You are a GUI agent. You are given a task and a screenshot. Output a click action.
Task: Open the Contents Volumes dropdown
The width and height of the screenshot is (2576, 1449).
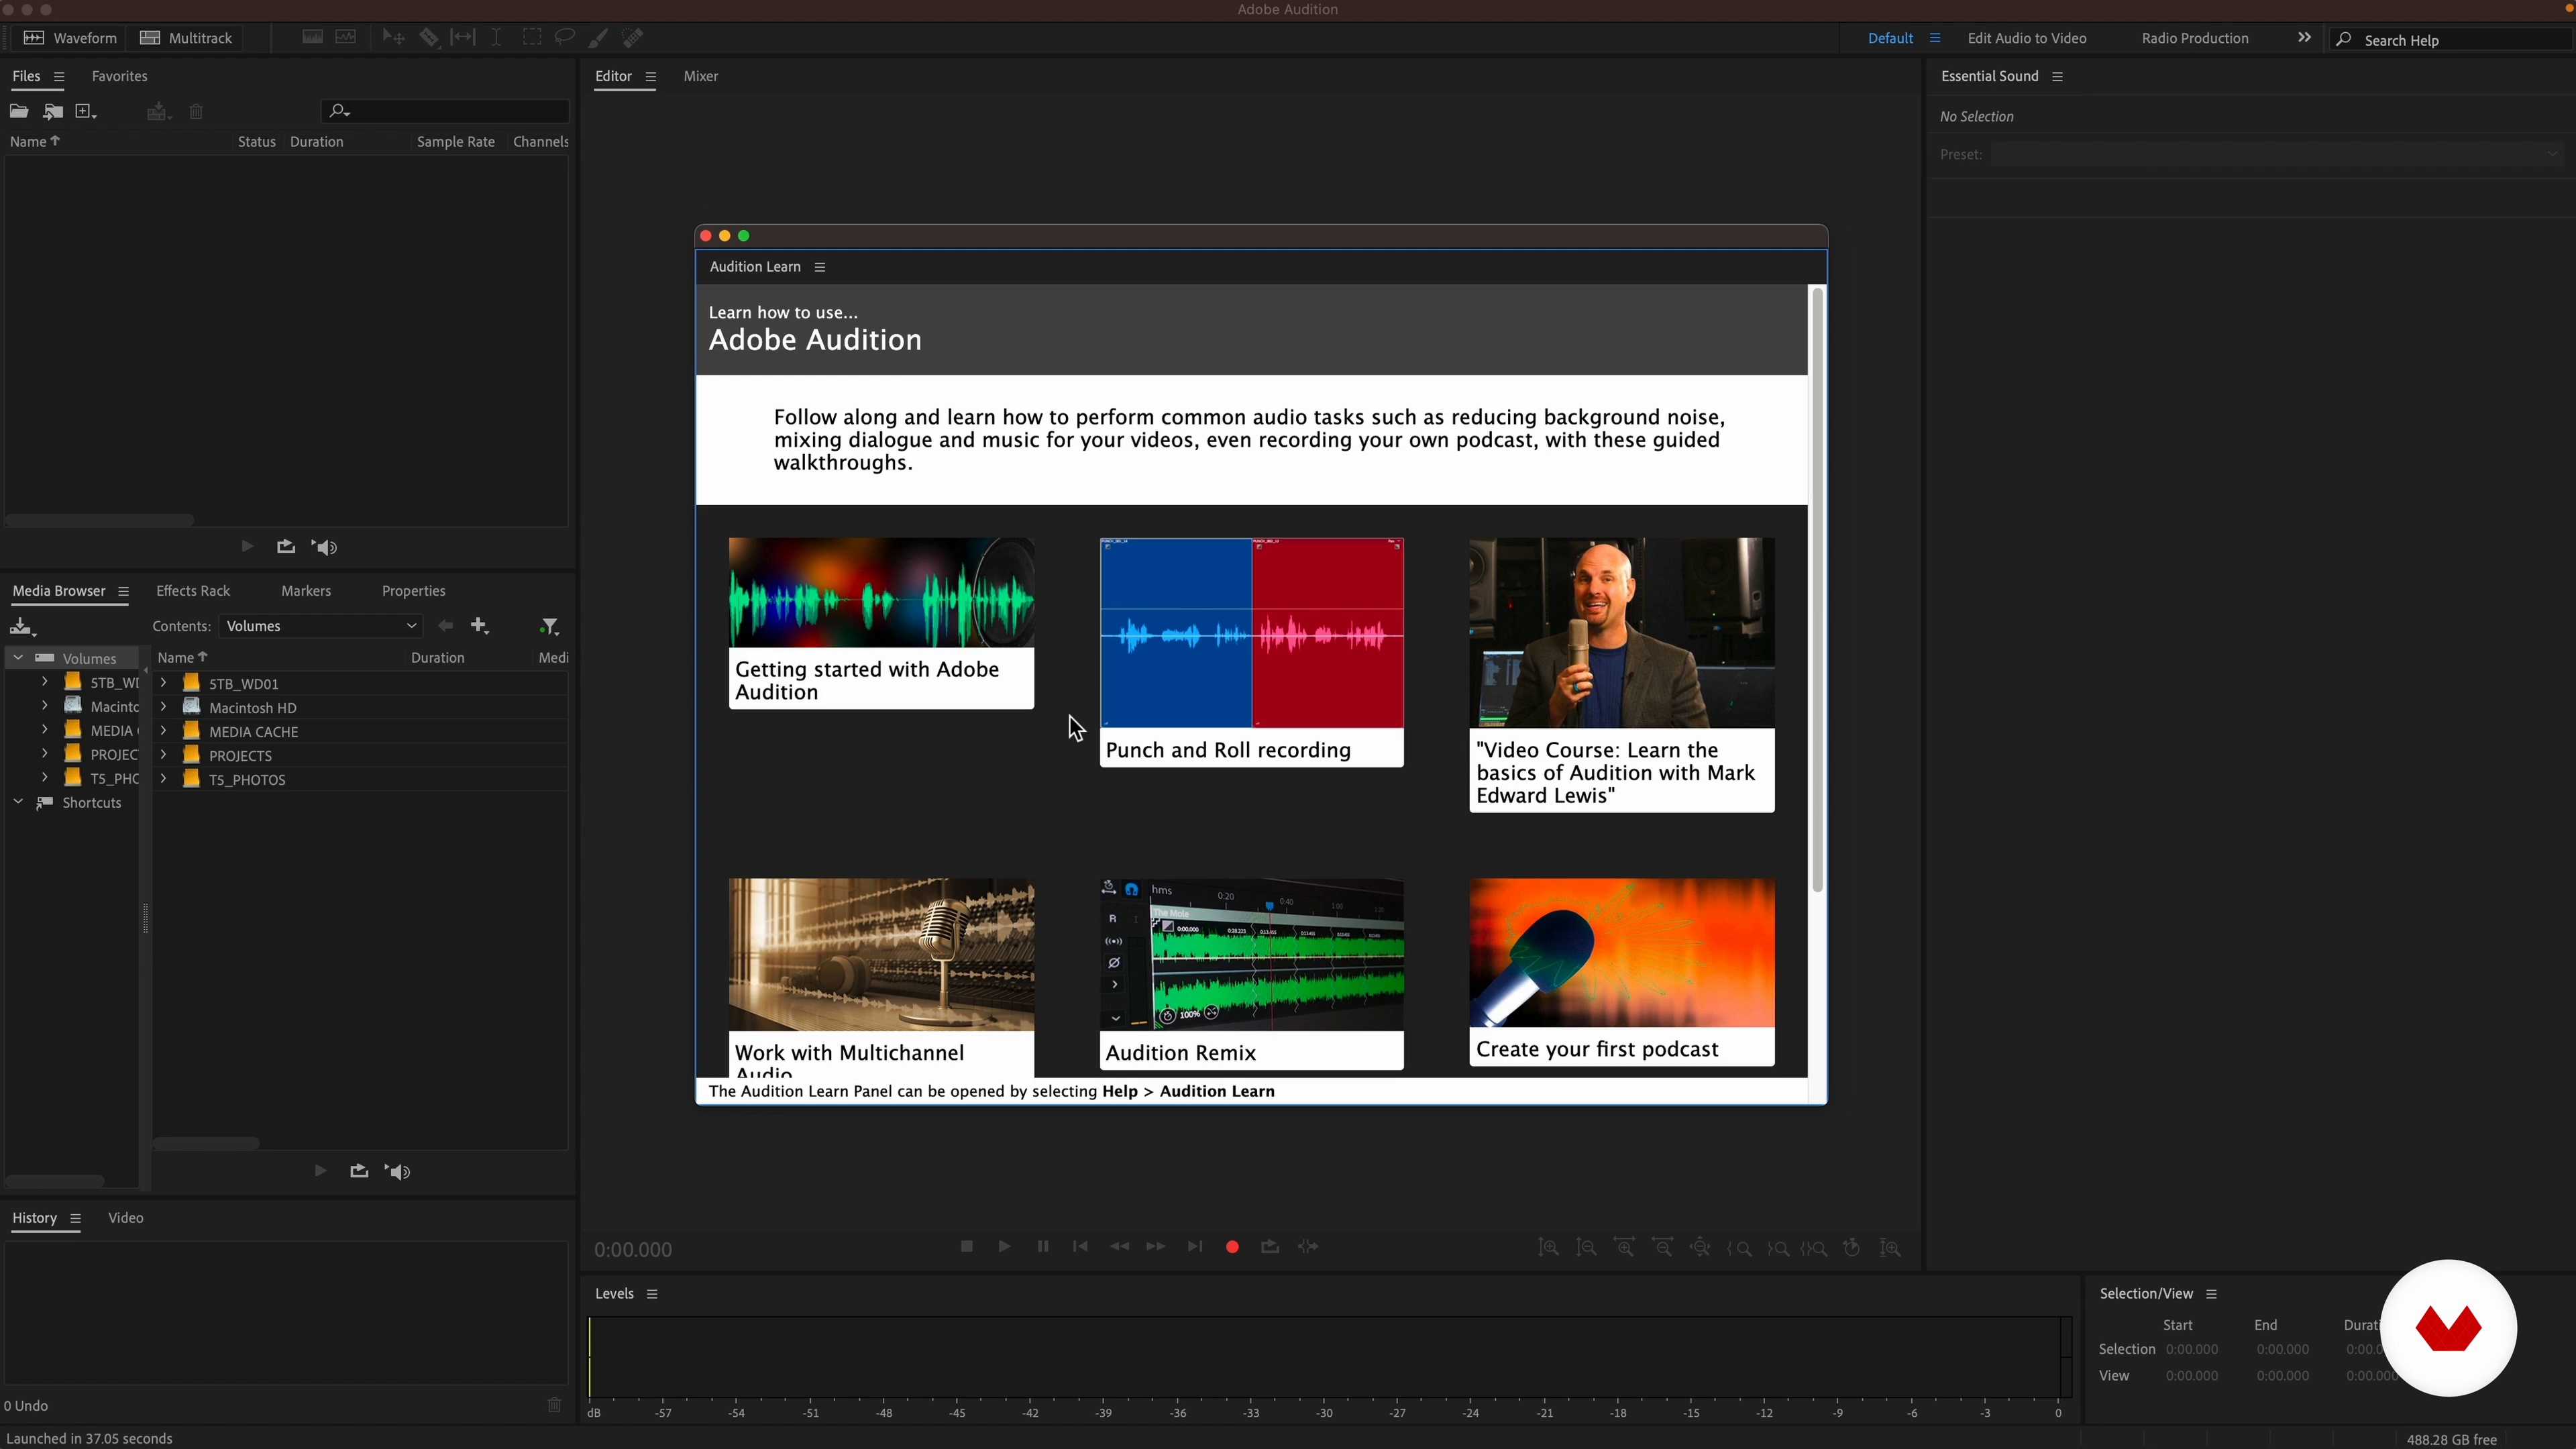point(320,626)
